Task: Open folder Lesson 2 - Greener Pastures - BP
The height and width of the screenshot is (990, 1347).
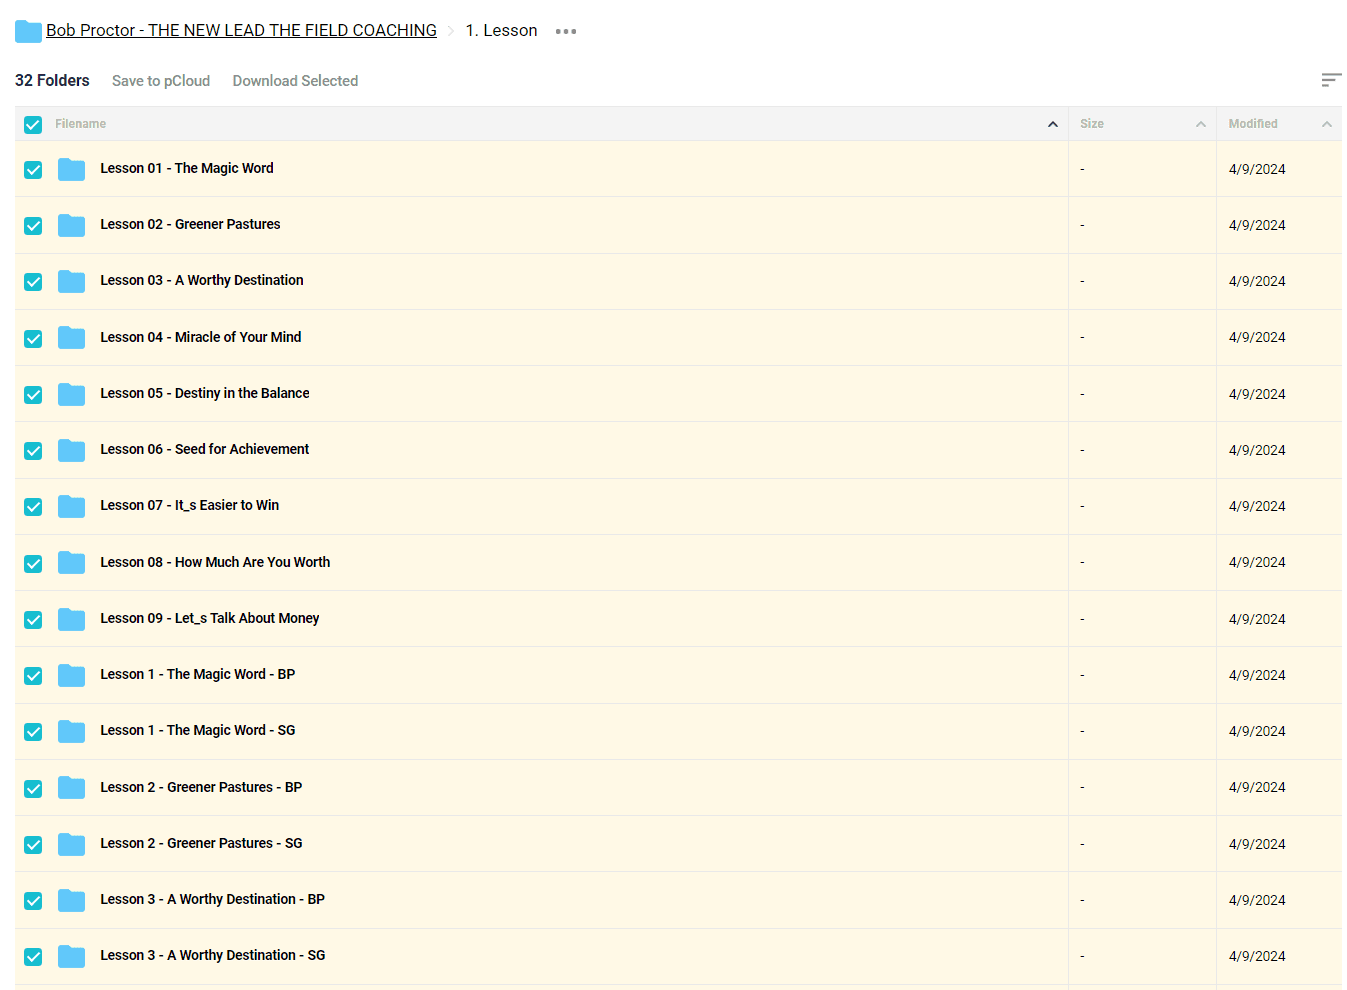Action: (x=201, y=787)
